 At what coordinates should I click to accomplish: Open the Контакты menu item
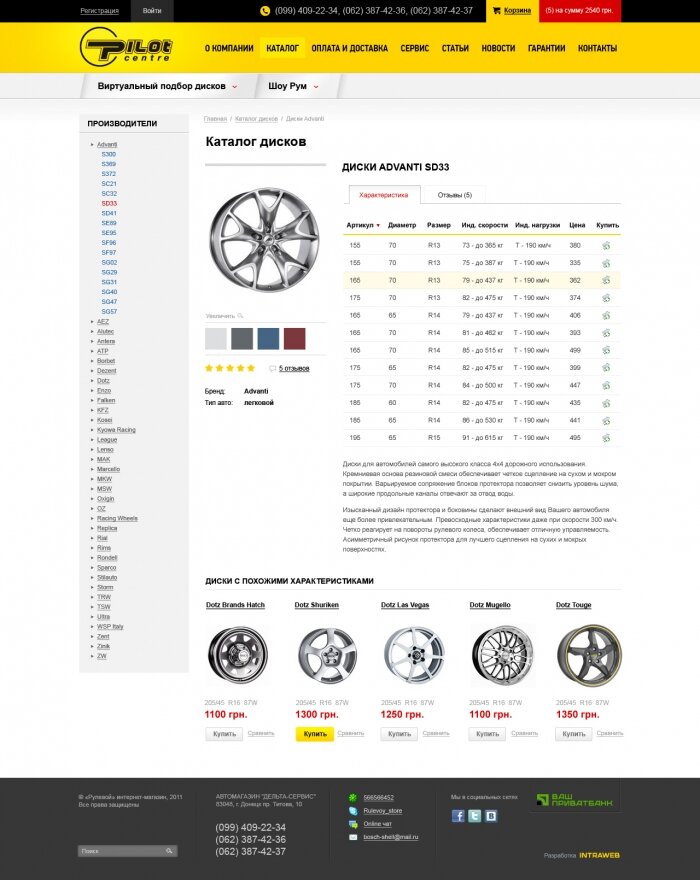[597, 48]
